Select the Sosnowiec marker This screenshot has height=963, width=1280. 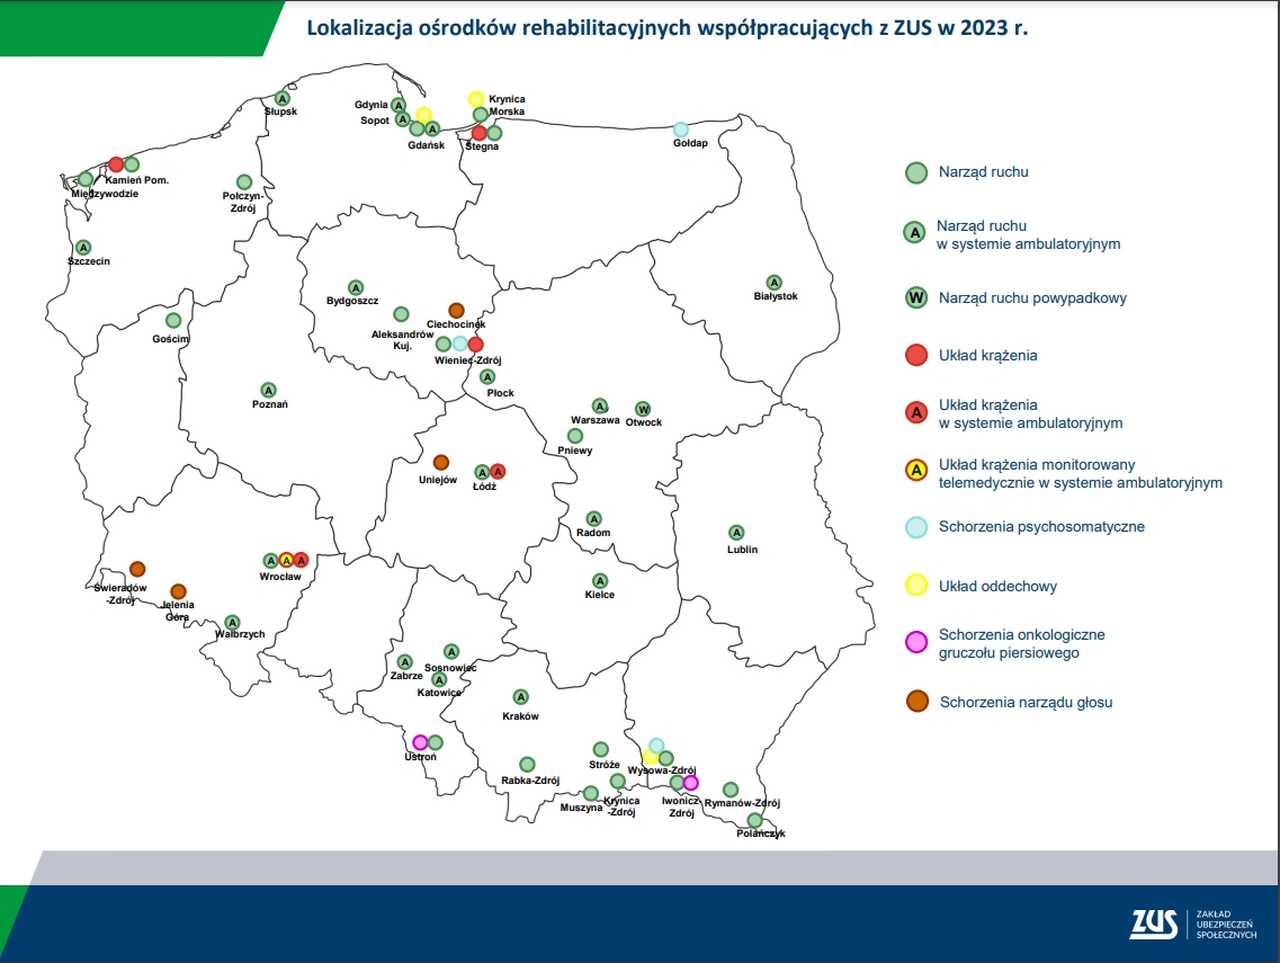[451, 652]
